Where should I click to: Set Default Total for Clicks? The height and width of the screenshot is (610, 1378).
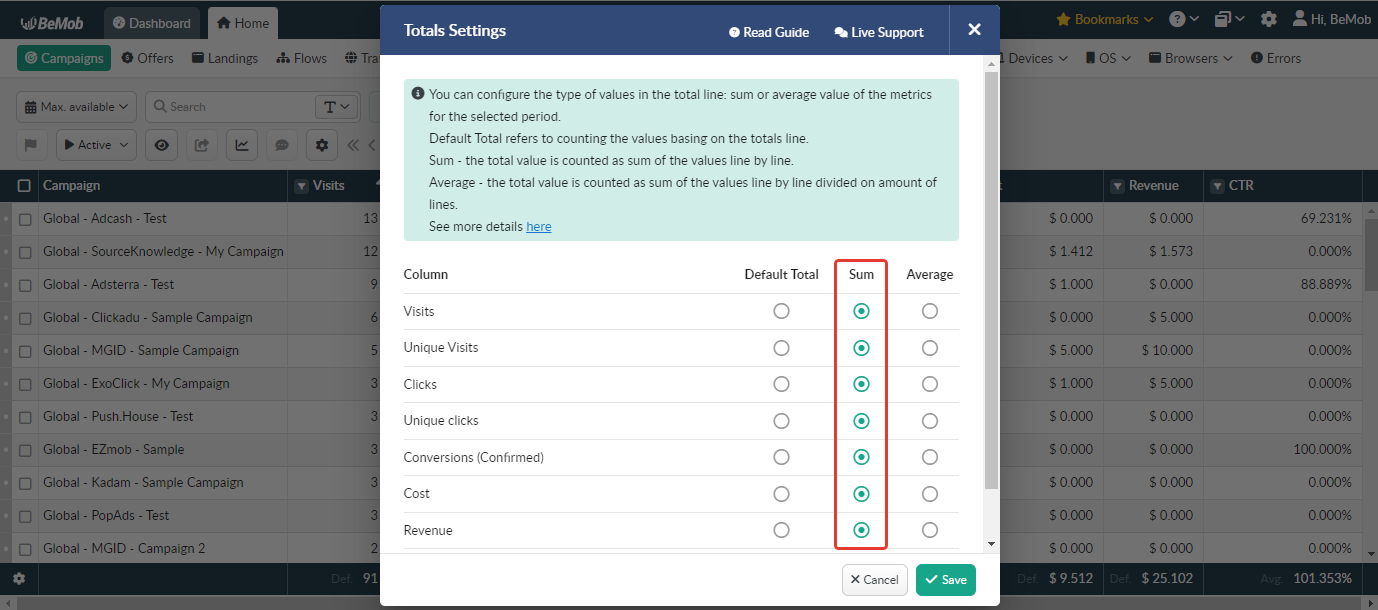(x=781, y=384)
